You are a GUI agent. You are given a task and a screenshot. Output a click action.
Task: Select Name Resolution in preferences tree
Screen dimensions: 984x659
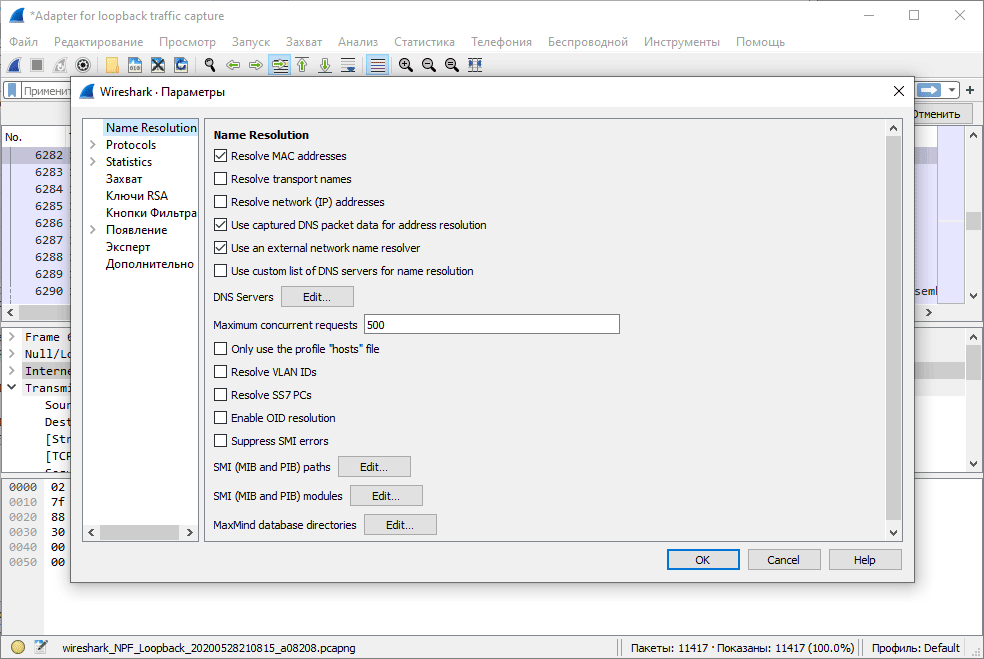[151, 127]
